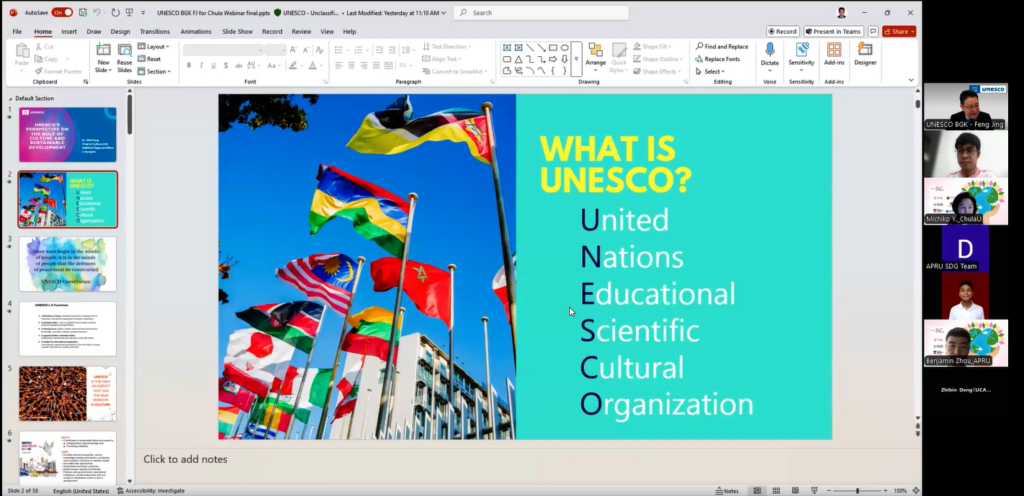Click the Sensitivity icon

click(x=801, y=50)
